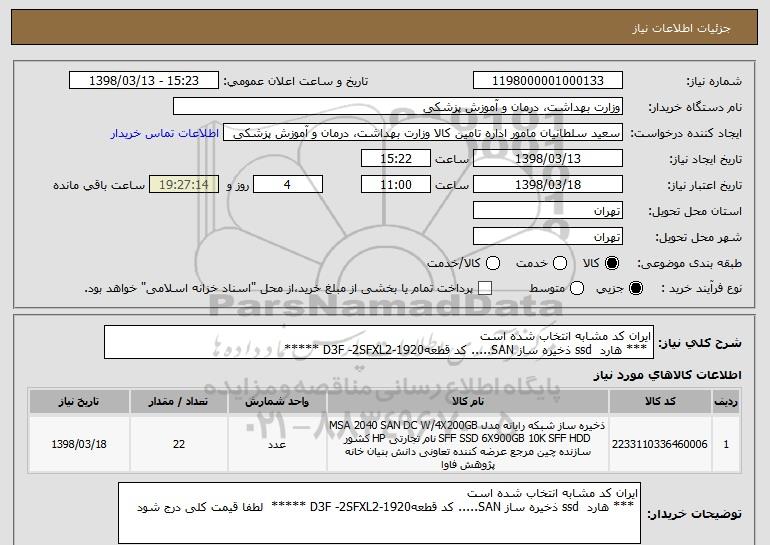
Task: Toggle the Islamic treasury payment checkbox
Action: (x=485, y=288)
